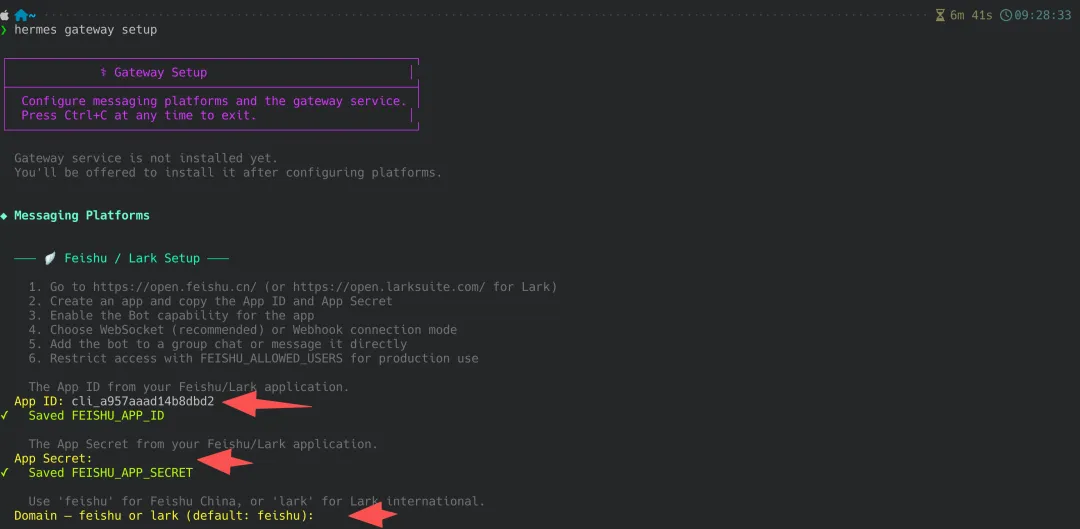This screenshot has width=1080, height=529.
Task: Click step 2 'Create an app and copy' line
Action: pos(211,301)
